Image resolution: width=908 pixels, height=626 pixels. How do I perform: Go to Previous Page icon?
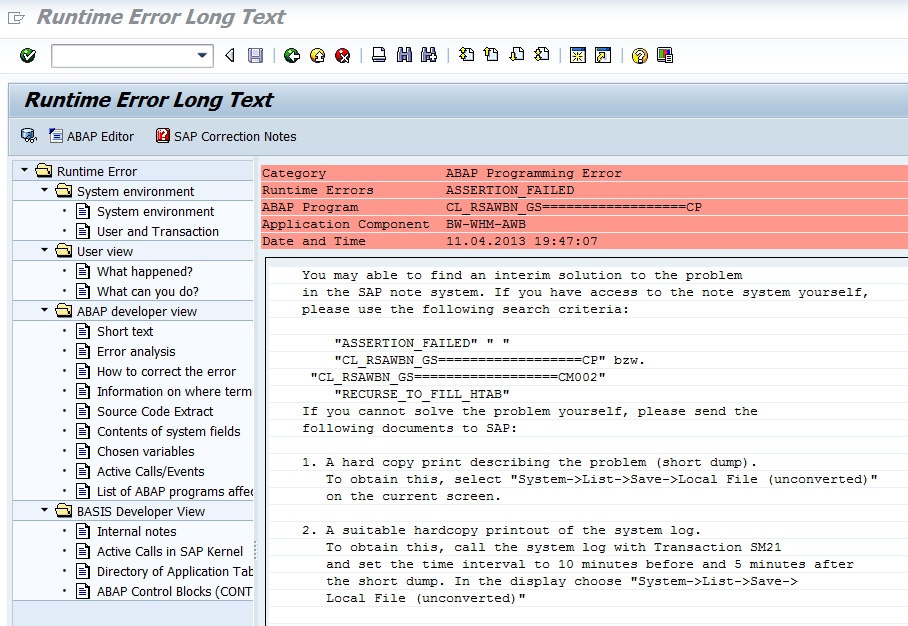[491, 56]
